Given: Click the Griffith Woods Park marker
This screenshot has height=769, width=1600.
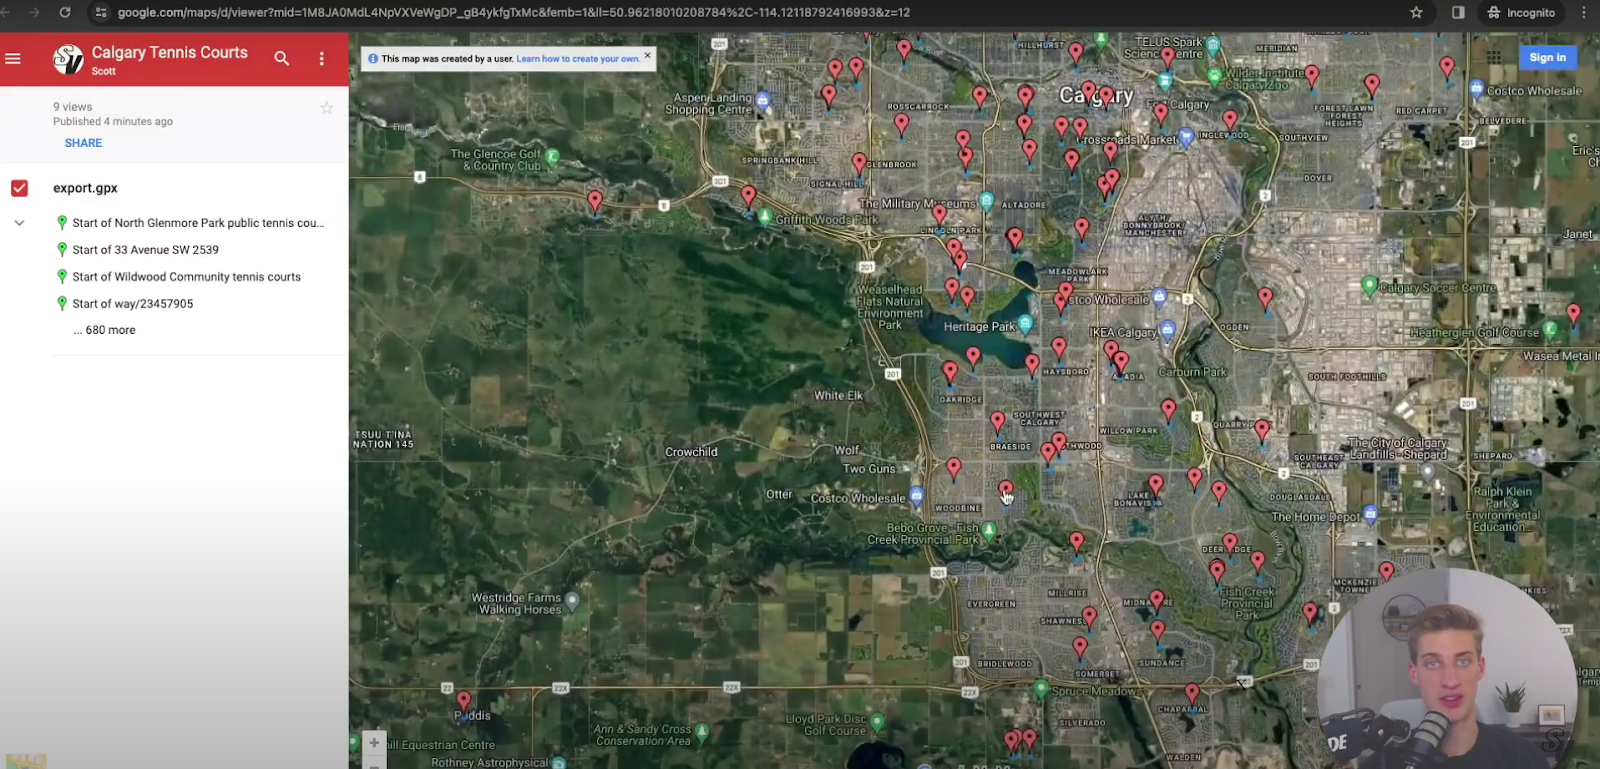Looking at the screenshot, I should (765, 217).
